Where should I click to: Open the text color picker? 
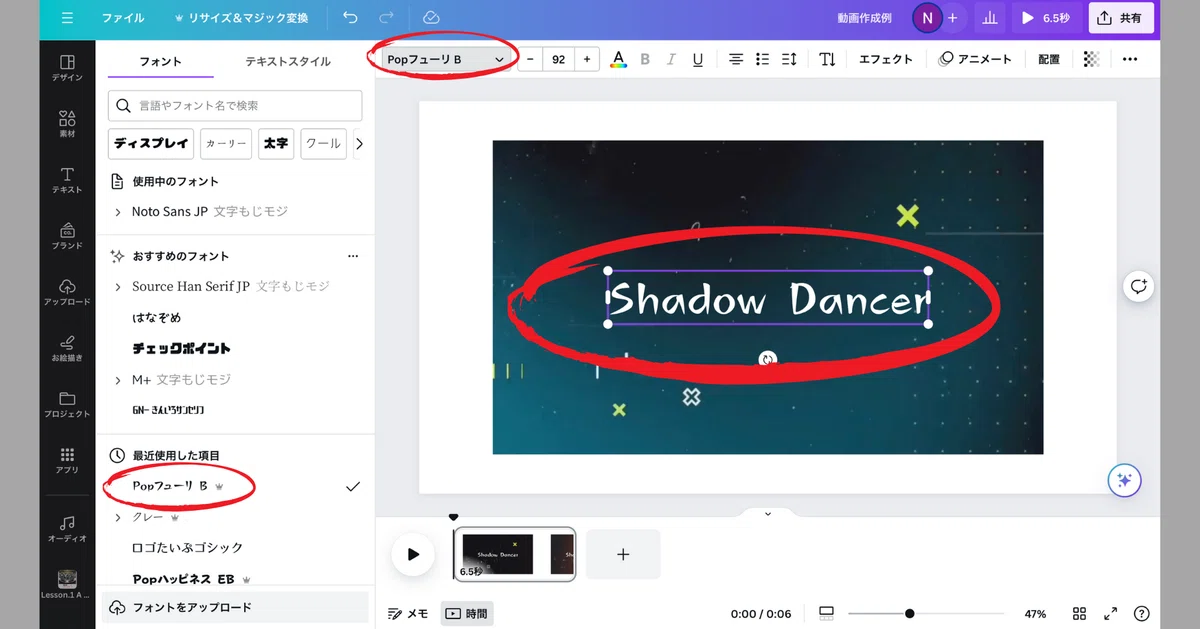click(618, 59)
